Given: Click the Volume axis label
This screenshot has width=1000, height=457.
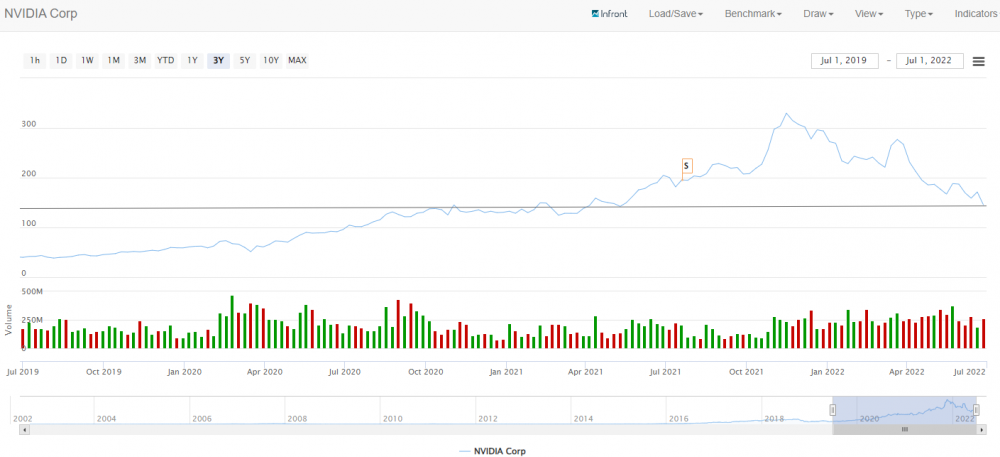Looking at the screenshot, I should (9, 320).
